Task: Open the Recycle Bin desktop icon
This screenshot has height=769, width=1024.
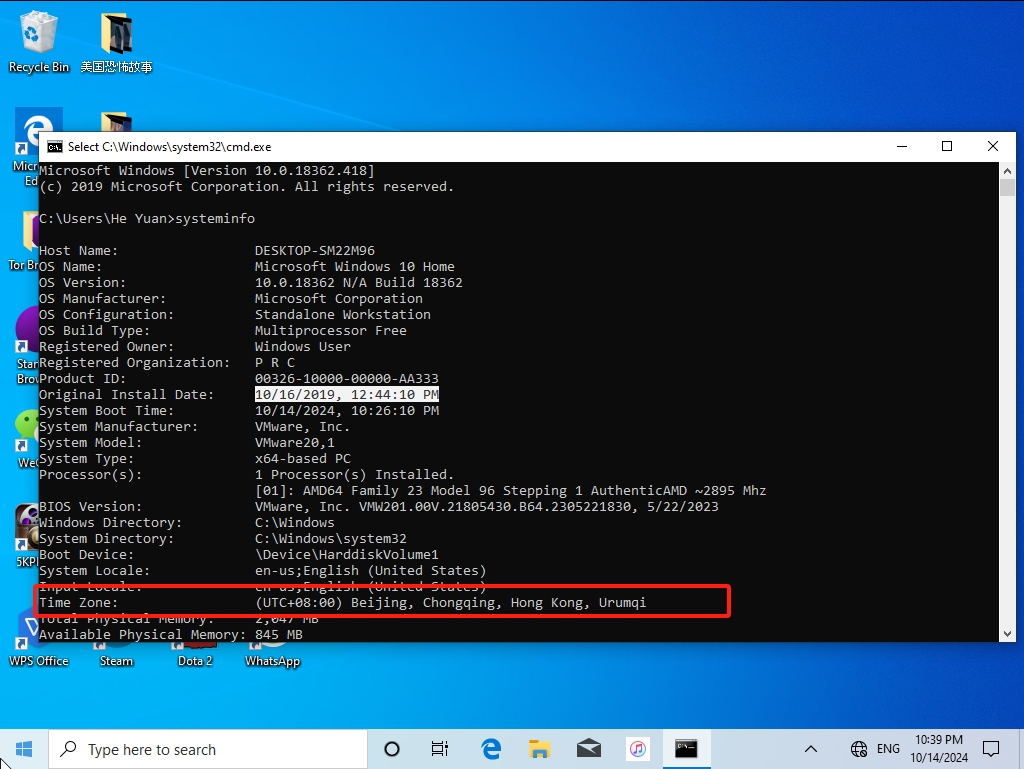Action: 38,42
